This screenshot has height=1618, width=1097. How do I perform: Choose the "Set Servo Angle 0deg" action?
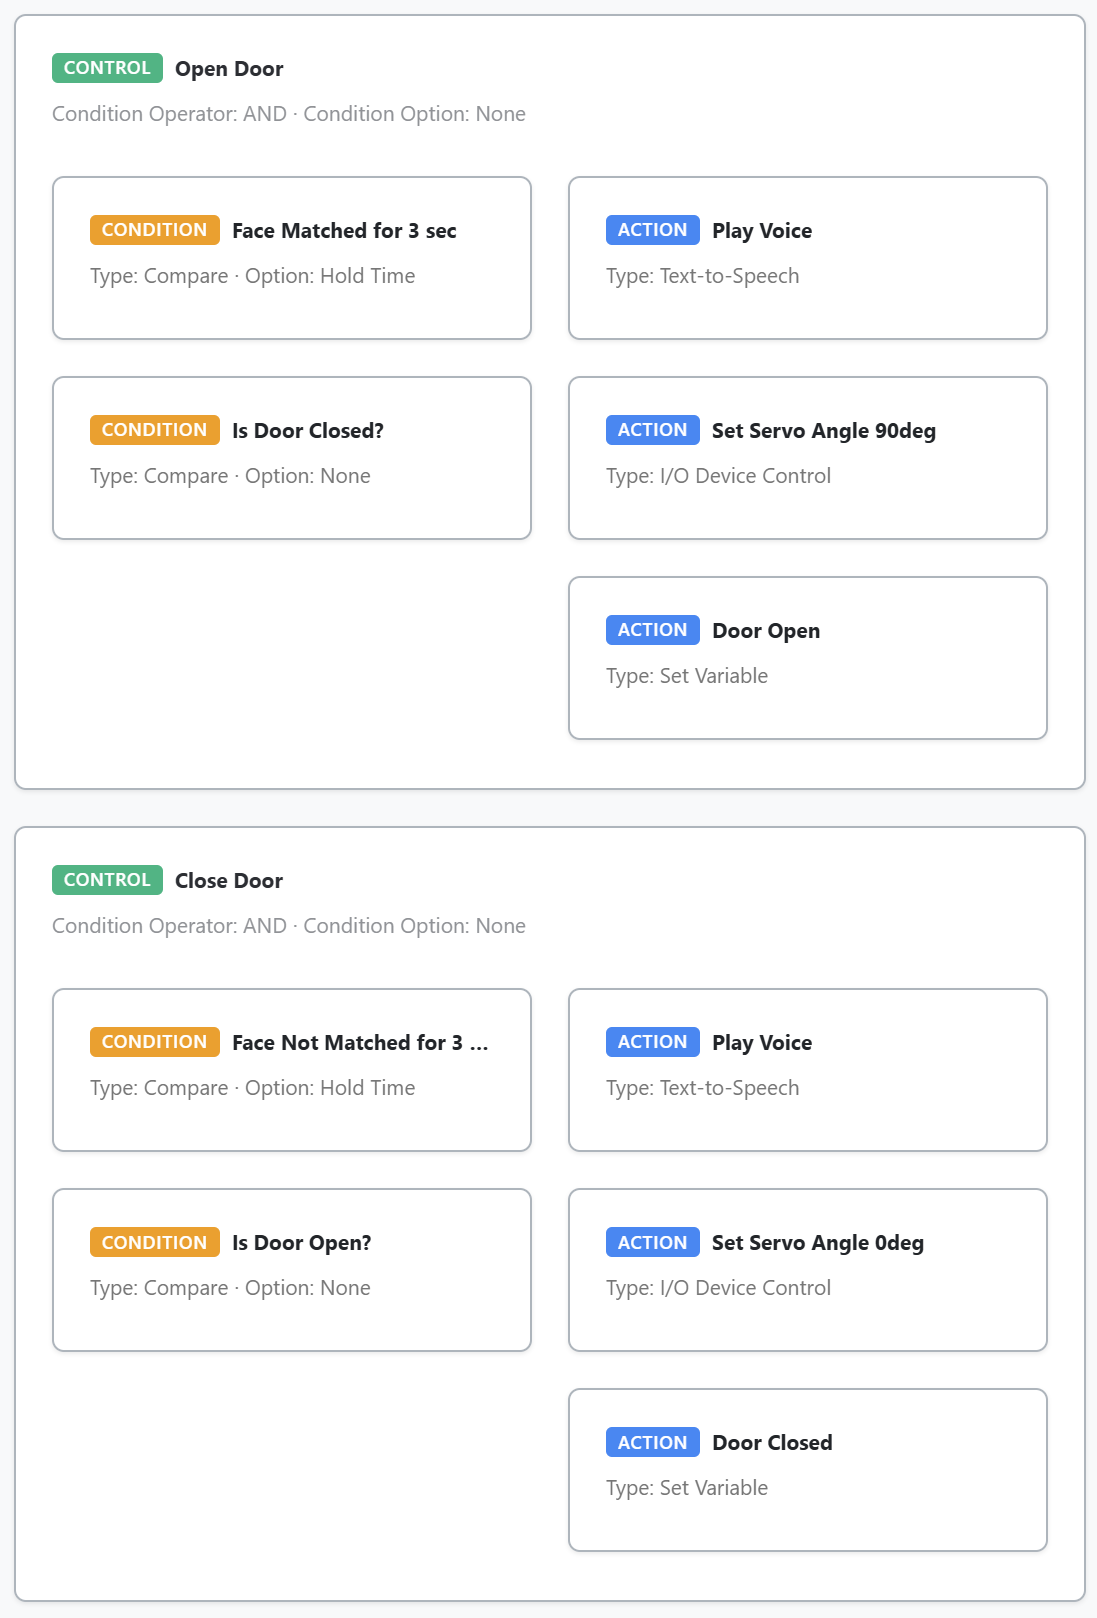pos(817,1243)
